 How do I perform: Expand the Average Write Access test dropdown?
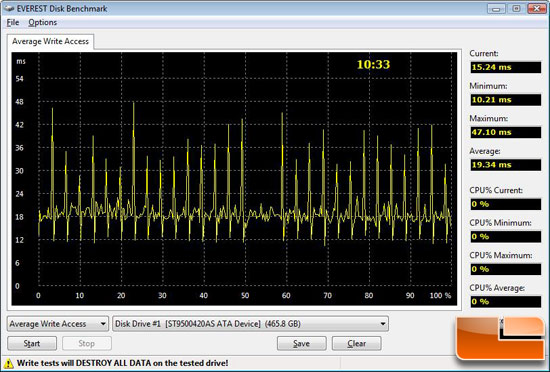tap(58, 324)
